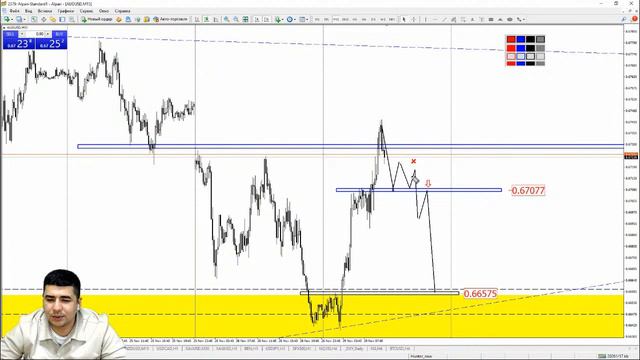The height and width of the screenshot is (360, 640).
Task: Select the standard Cursor mode
Action: [x=404, y=19]
